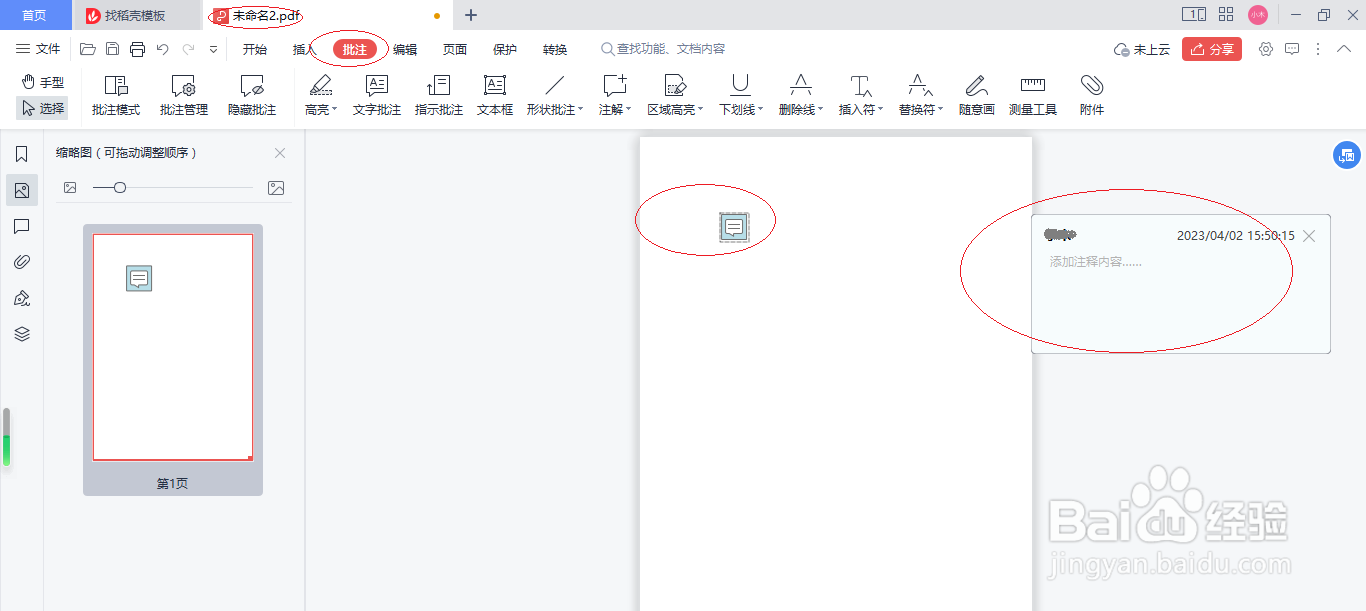Image resolution: width=1366 pixels, height=611 pixels.
Task: Expand the quick access toolbar dropdown
Action: pyautogui.click(x=213, y=49)
